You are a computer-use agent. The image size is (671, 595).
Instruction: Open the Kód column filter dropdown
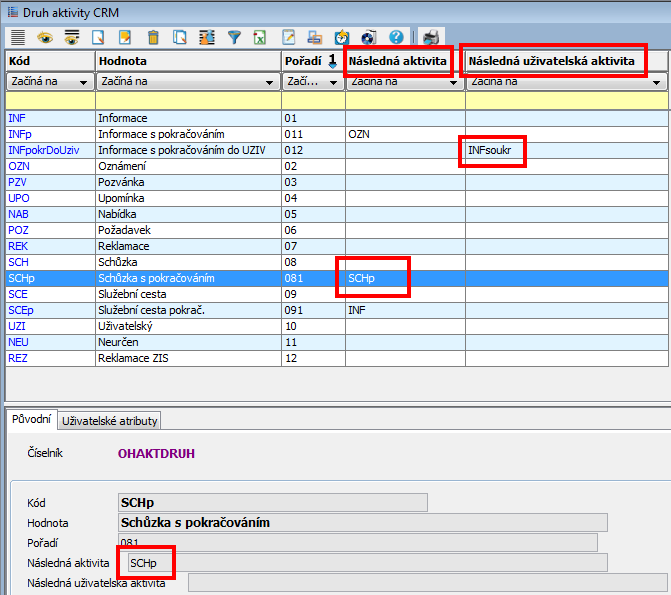pos(86,82)
